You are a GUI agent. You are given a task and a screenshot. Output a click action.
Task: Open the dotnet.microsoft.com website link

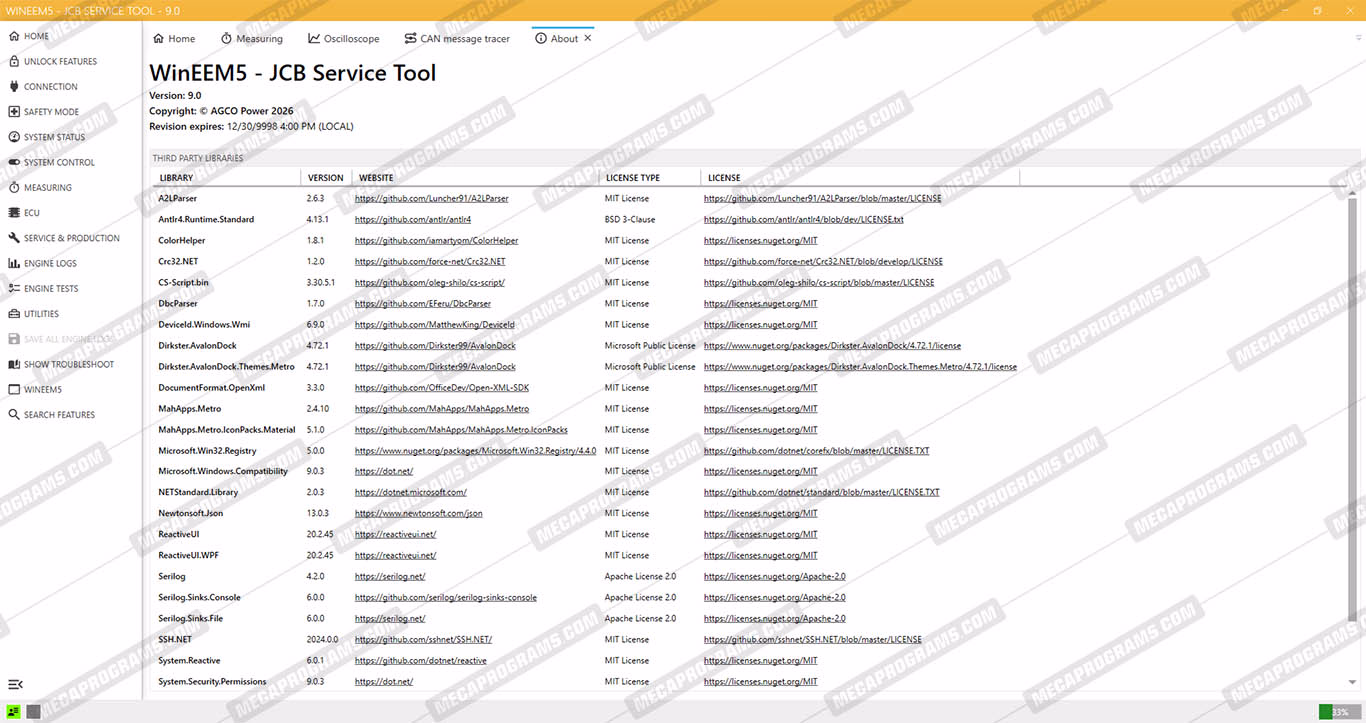pyautogui.click(x=410, y=492)
